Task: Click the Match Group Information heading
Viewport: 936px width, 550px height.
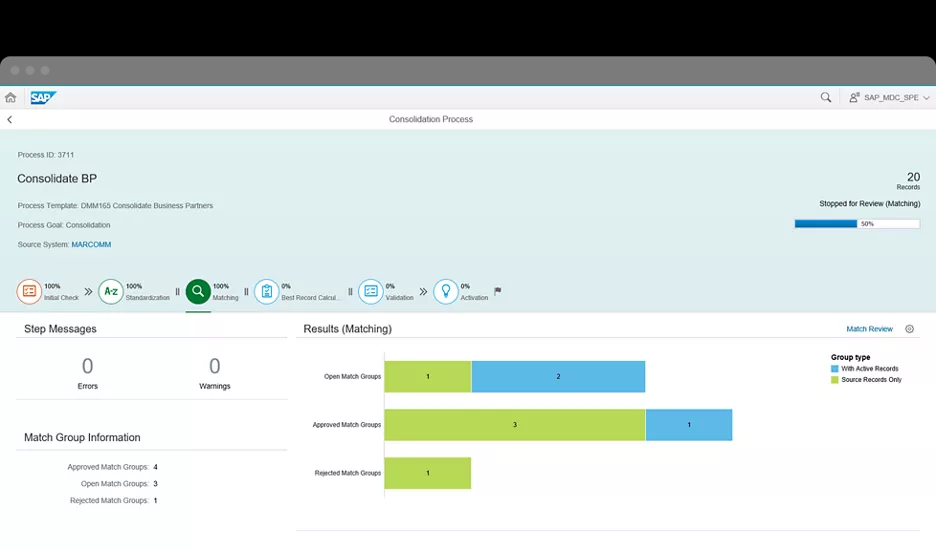Action: pyautogui.click(x=82, y=438)
